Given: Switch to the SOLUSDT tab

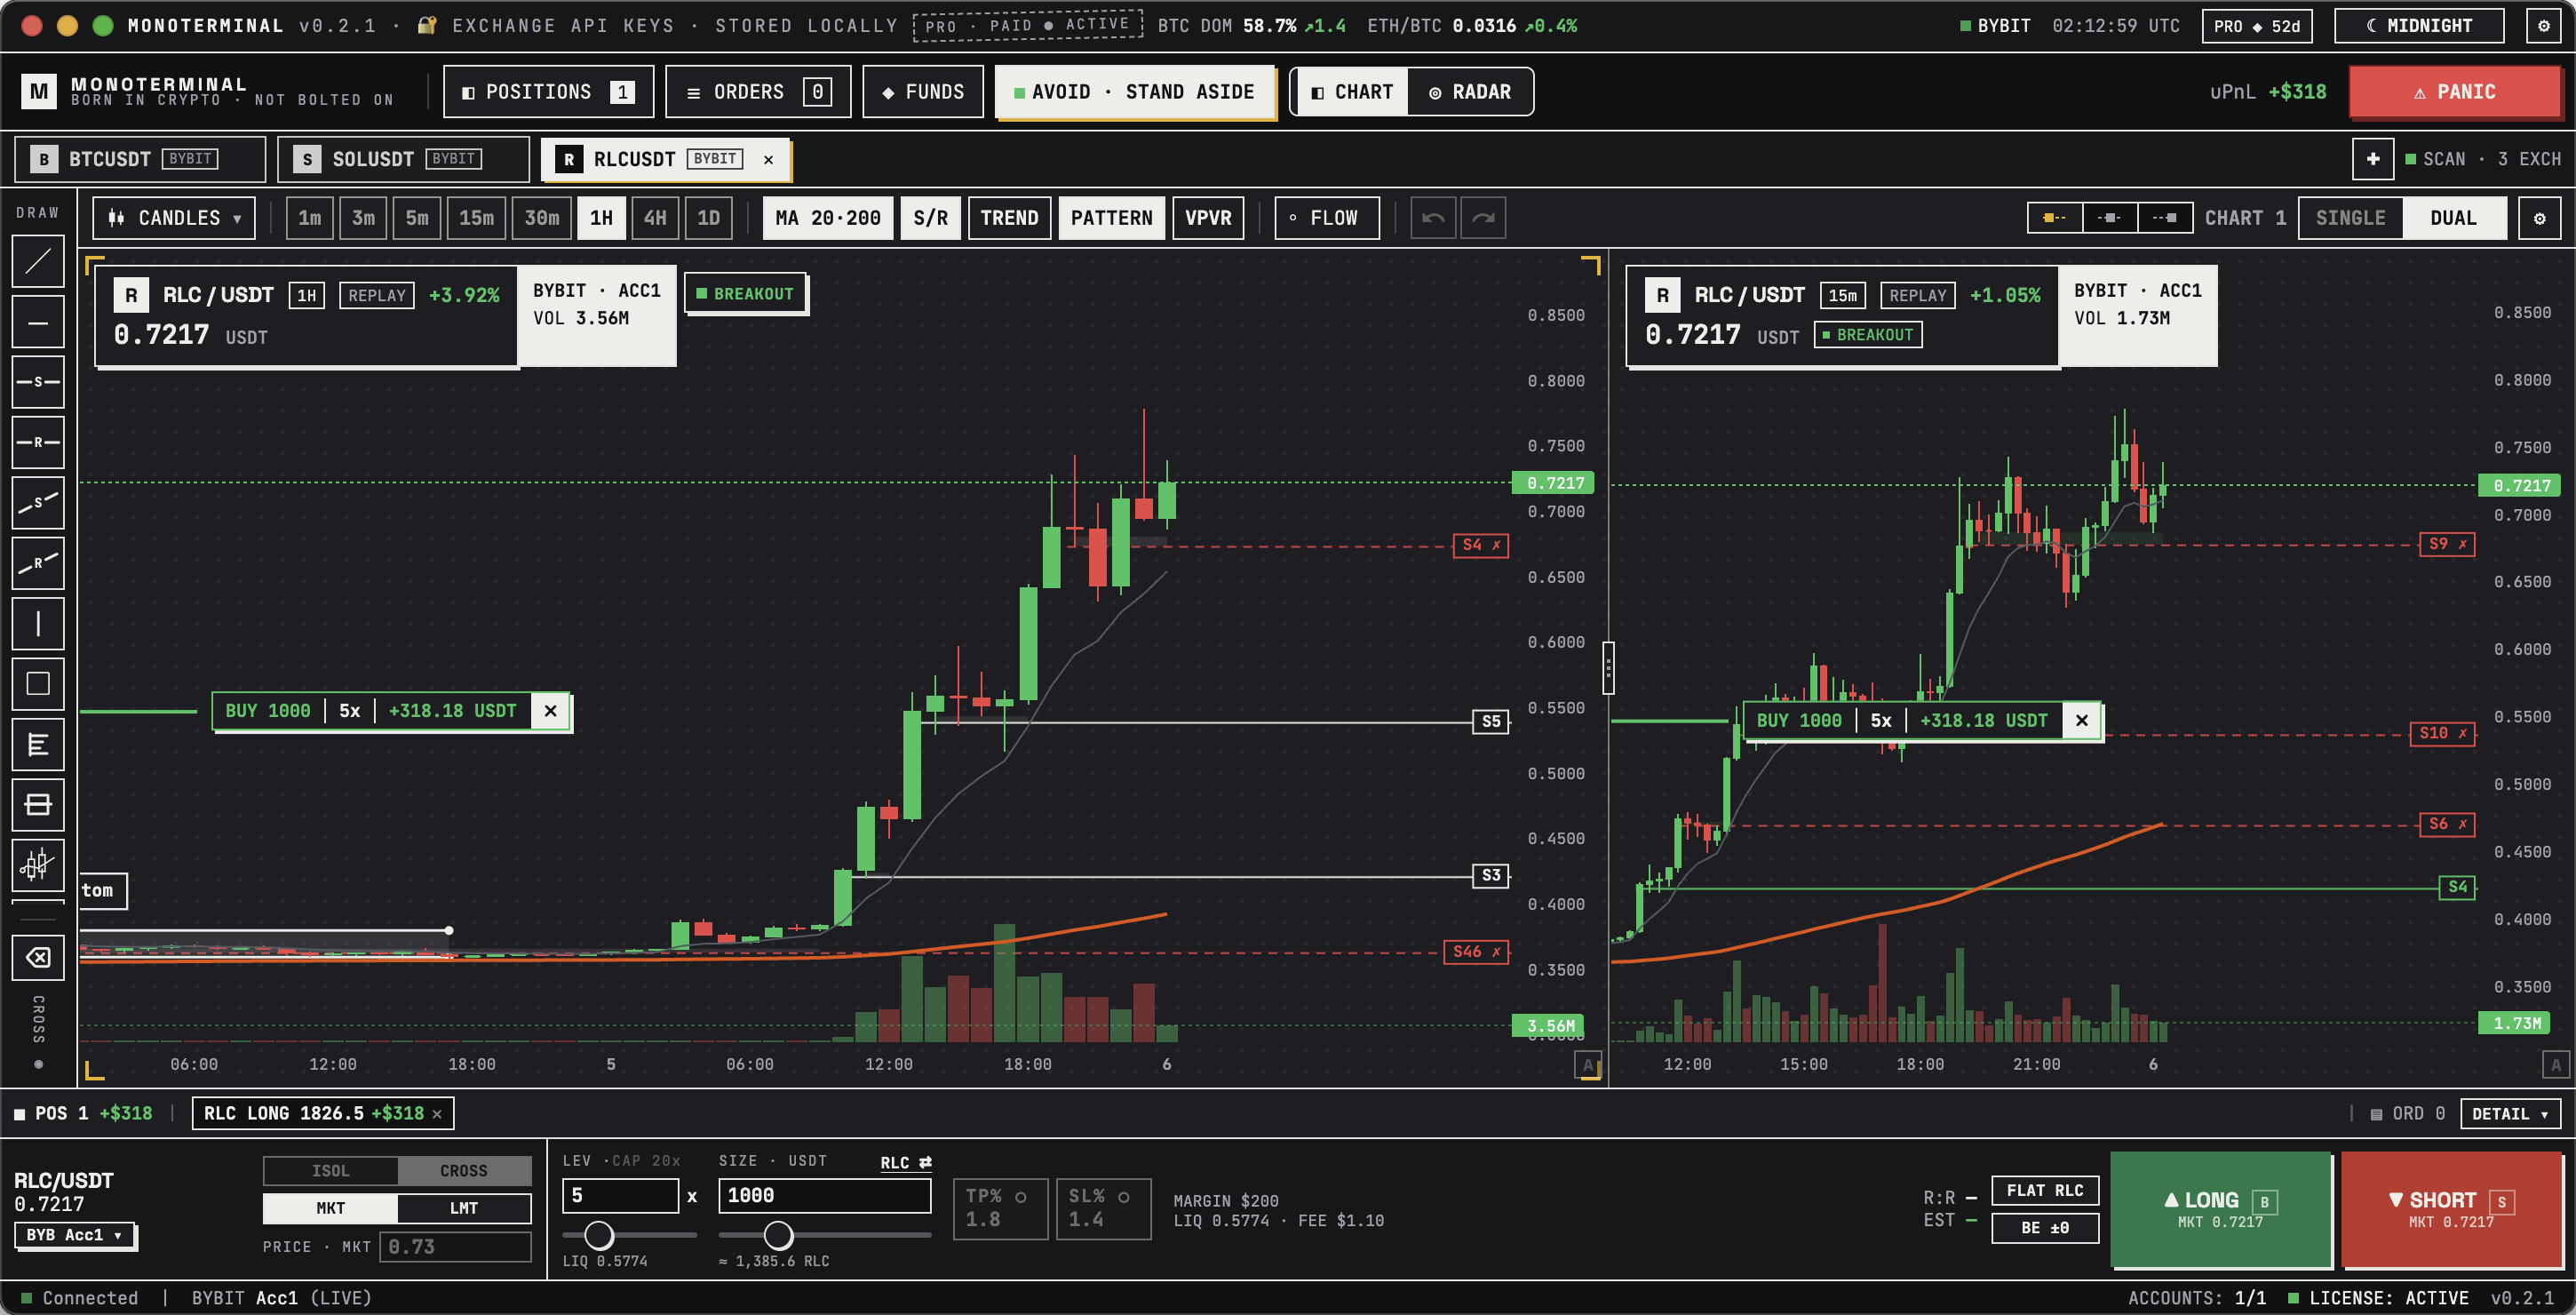Looking at the screenshot, I should (x=403, y=159).
